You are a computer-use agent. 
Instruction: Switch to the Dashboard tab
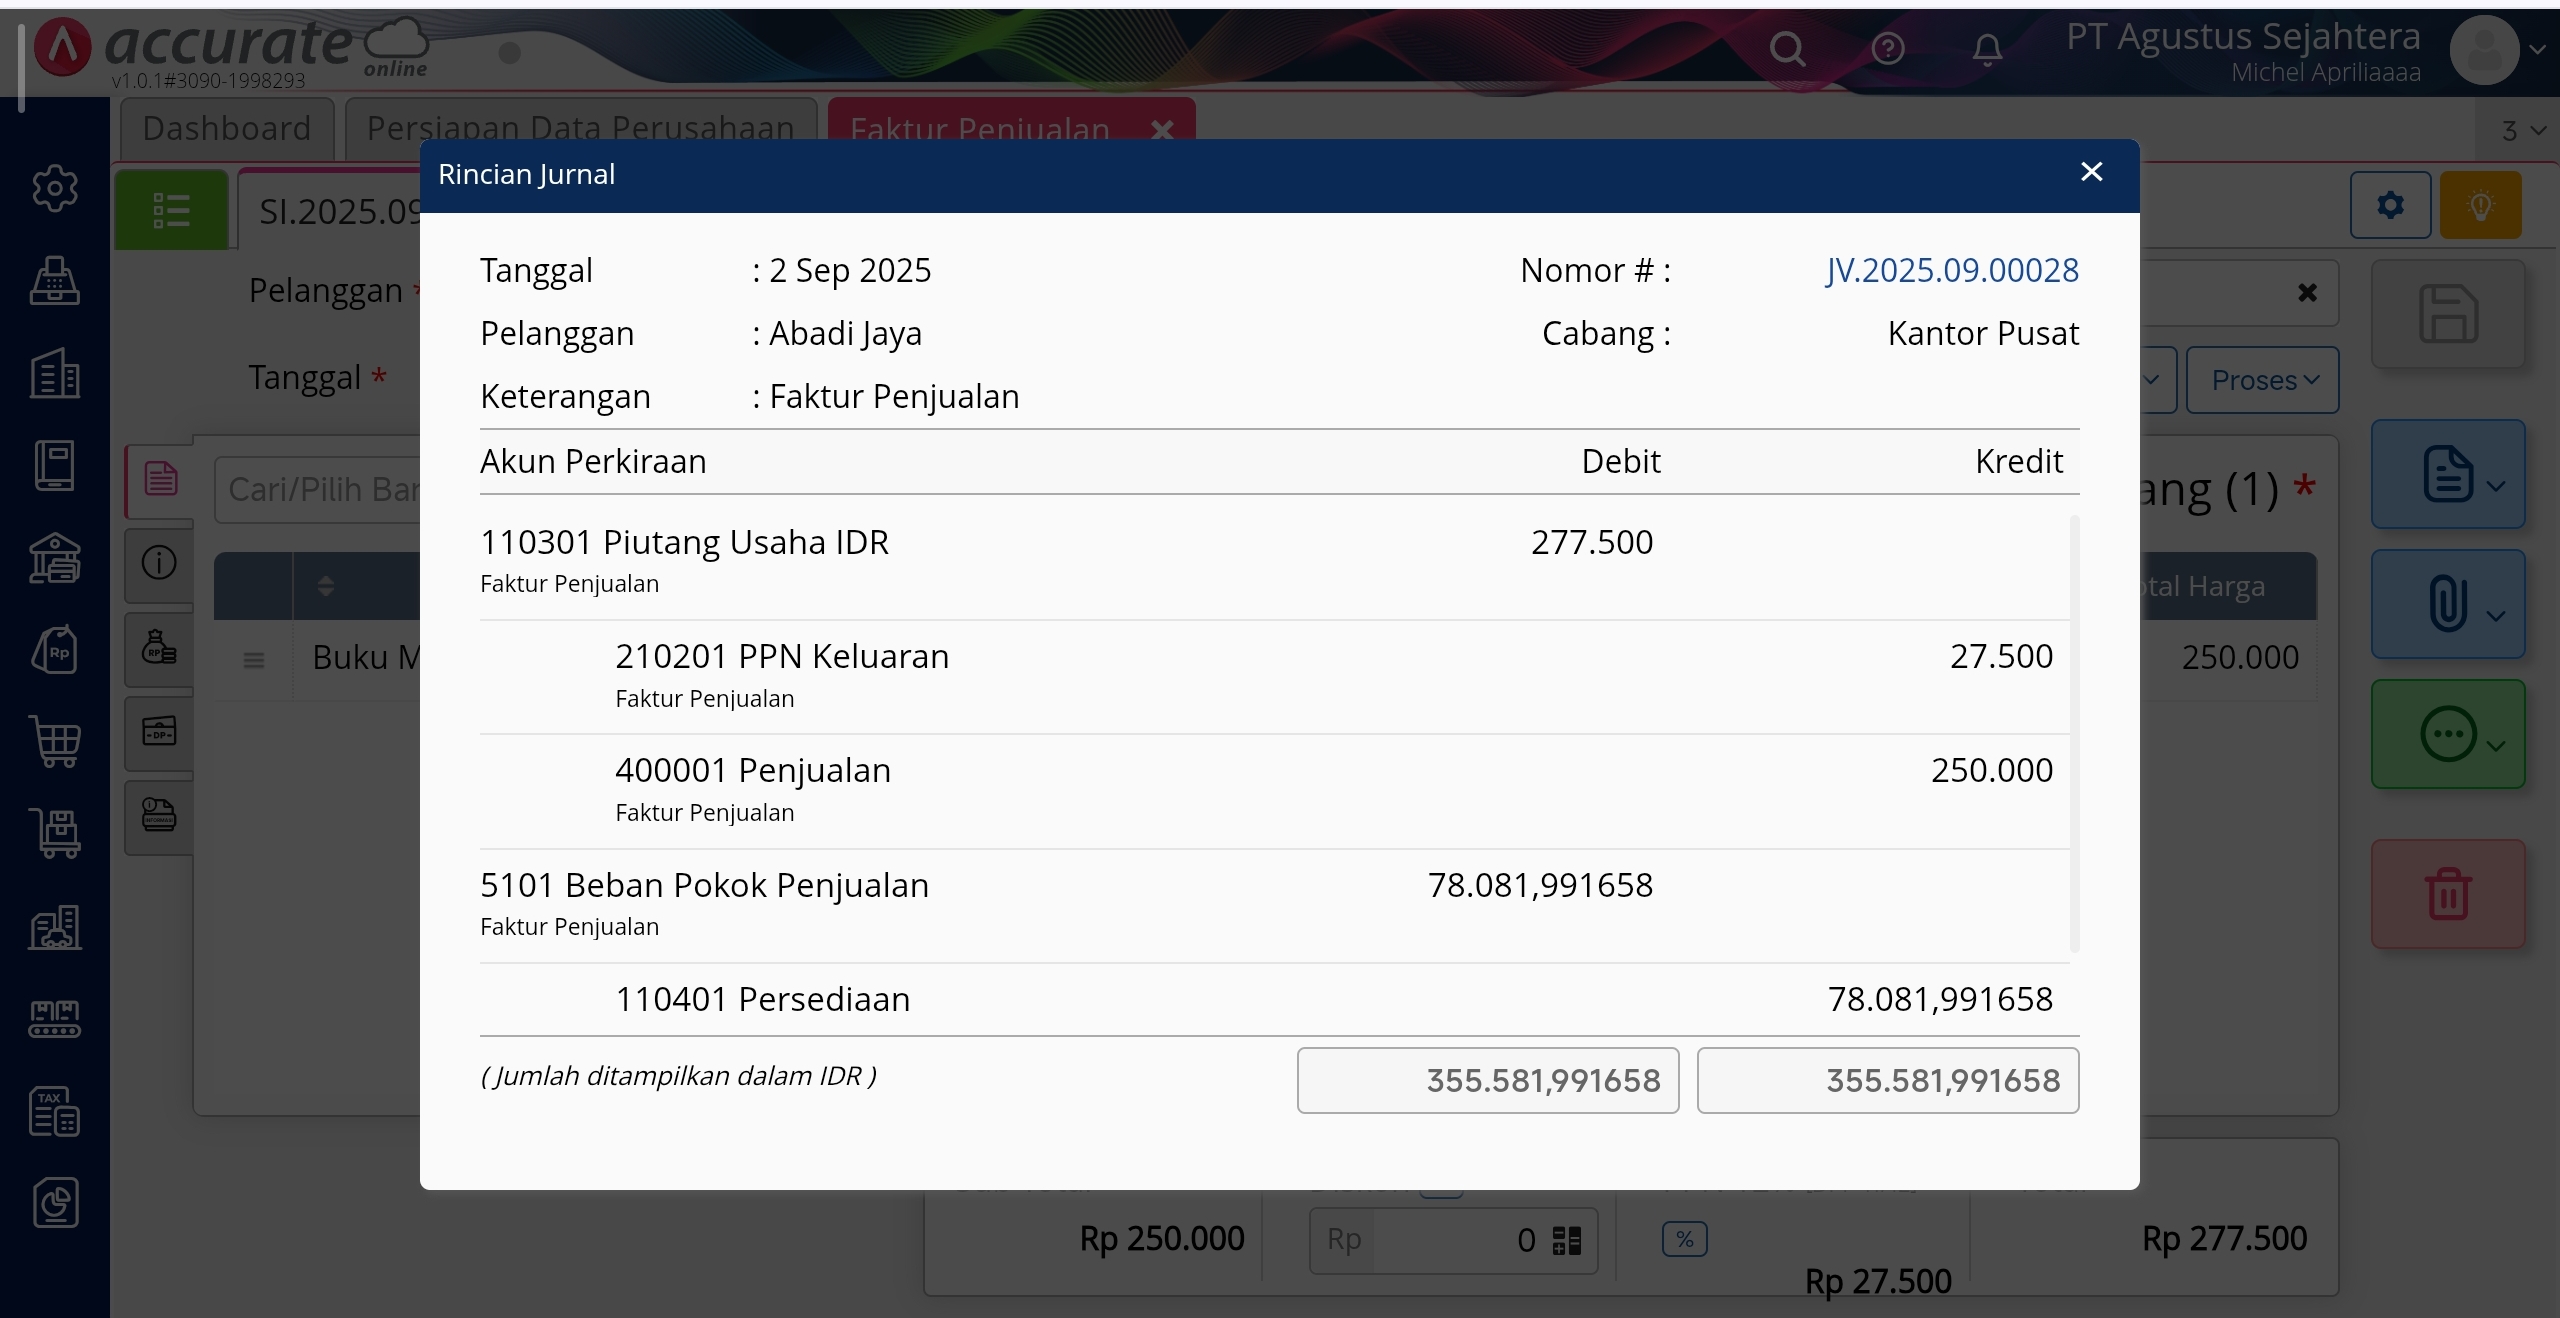(227, 128)
